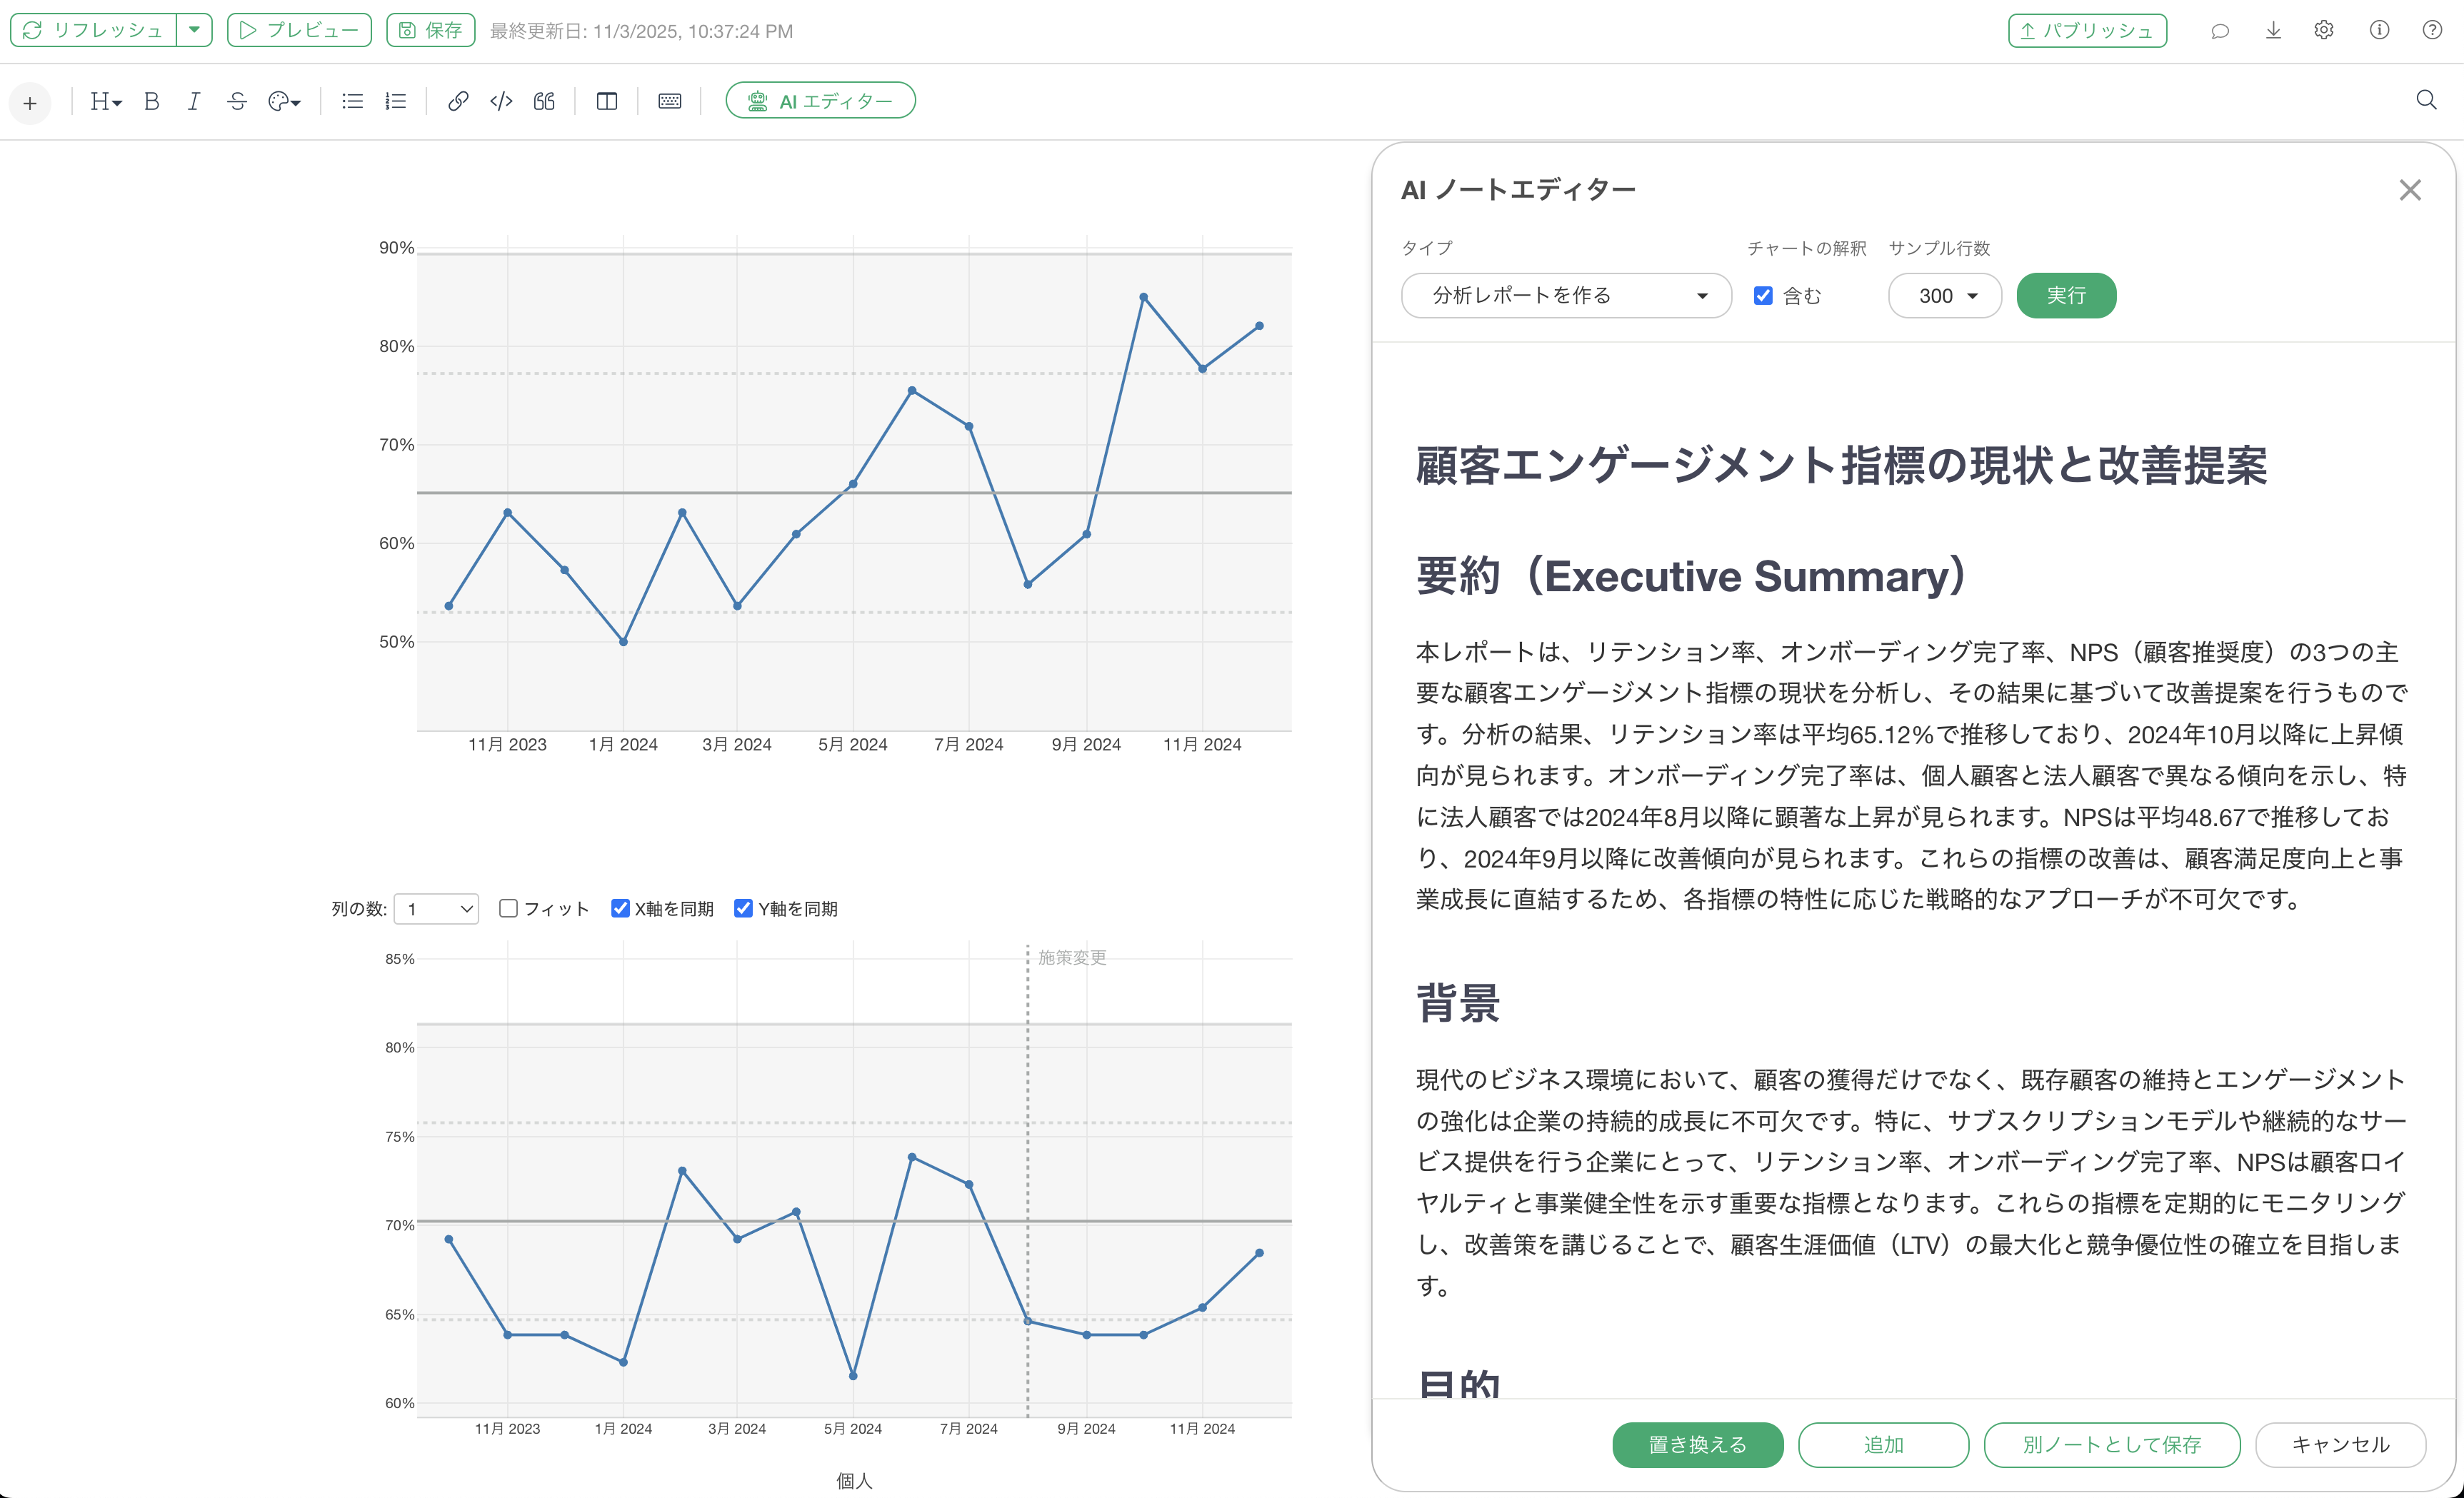
Task: Enable the フィット checkbox
Action: (x=508, y=908)
